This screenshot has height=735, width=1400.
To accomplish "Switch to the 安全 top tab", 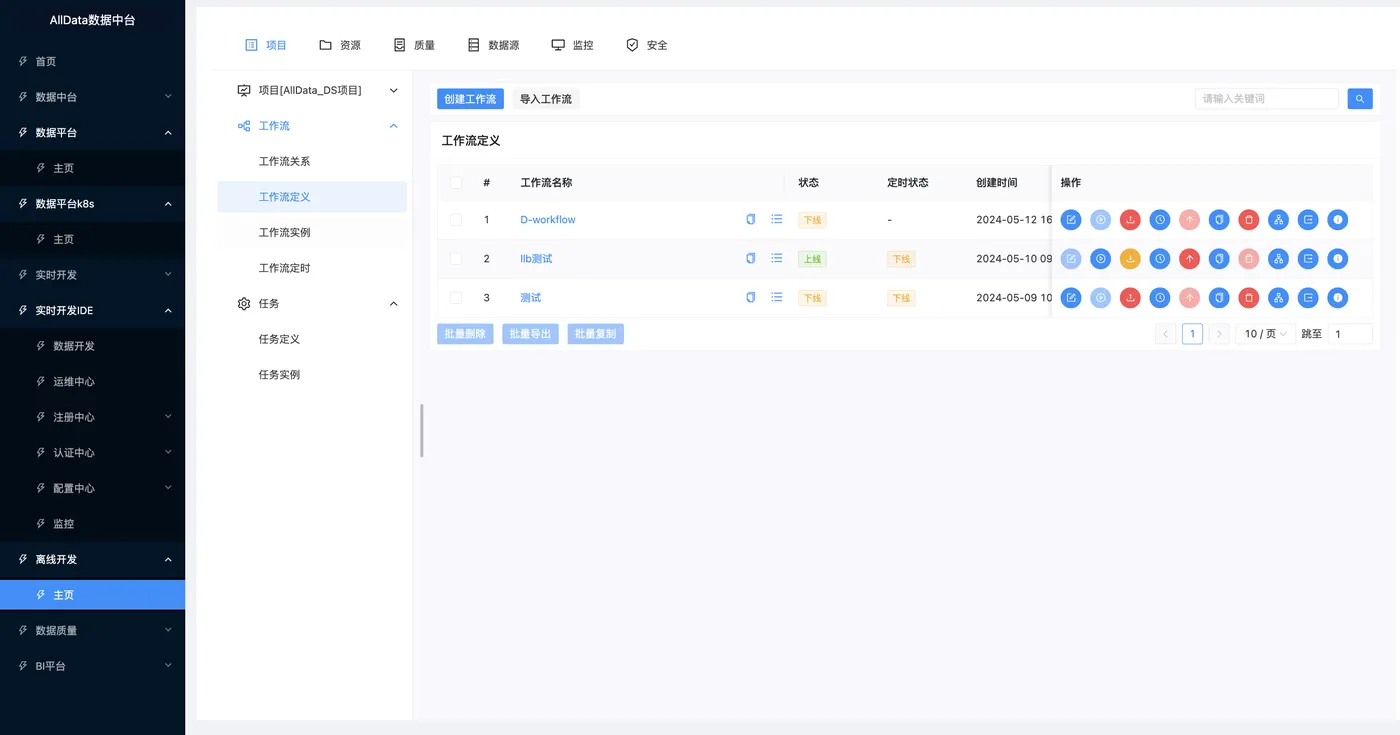I will click(x=646, y=45).
